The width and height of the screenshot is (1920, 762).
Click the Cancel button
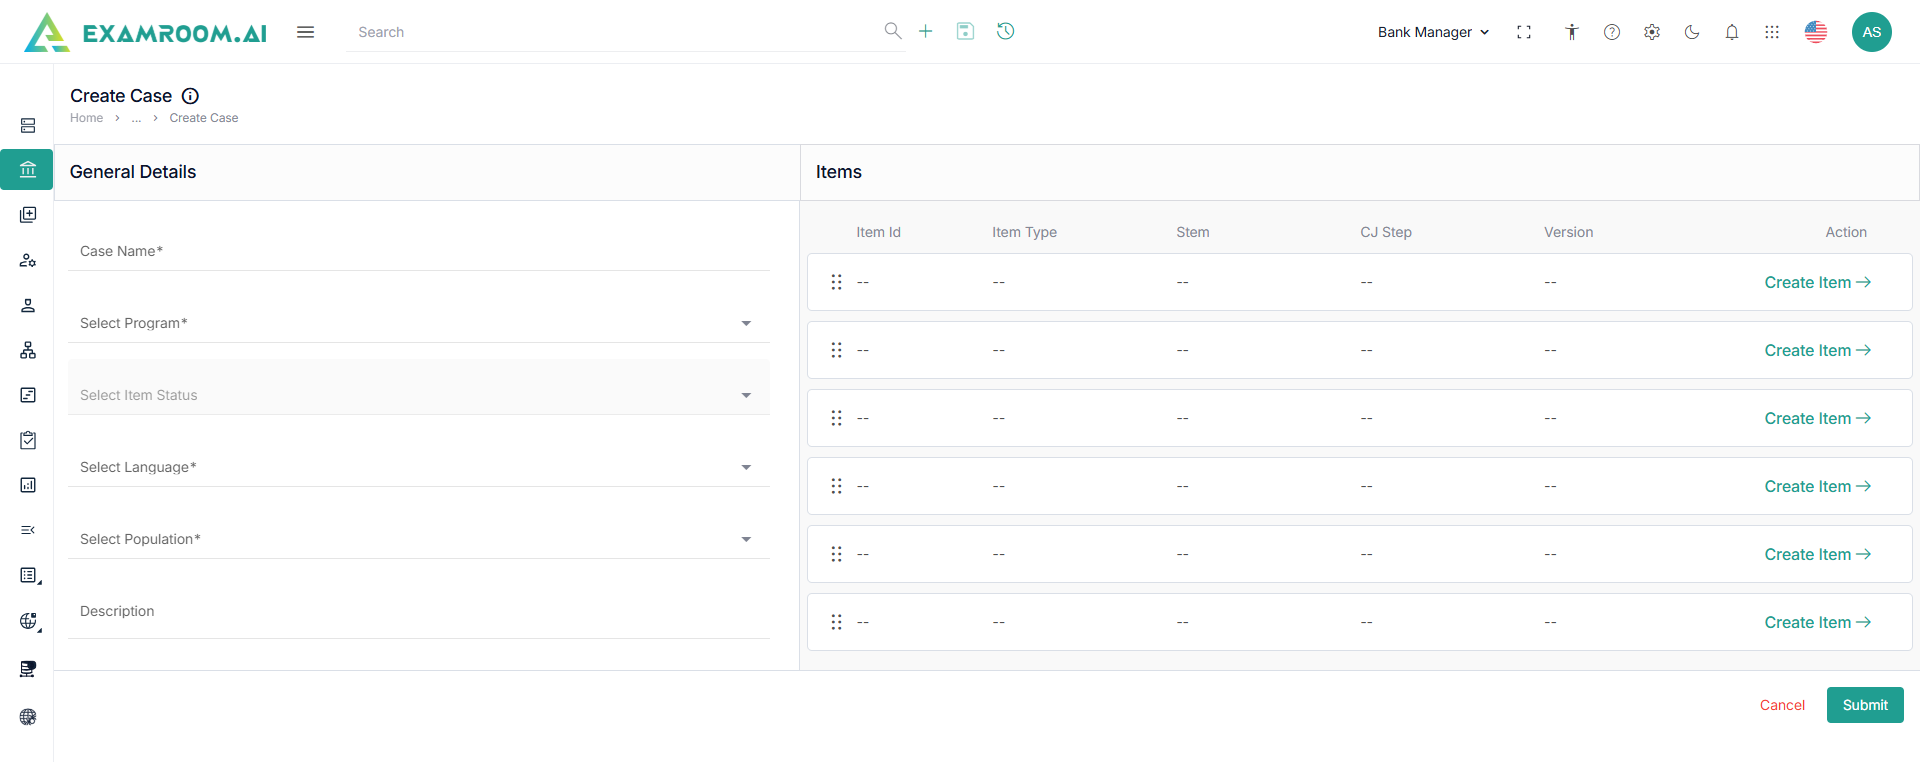pyautogui.click(x=1782, y=705)
